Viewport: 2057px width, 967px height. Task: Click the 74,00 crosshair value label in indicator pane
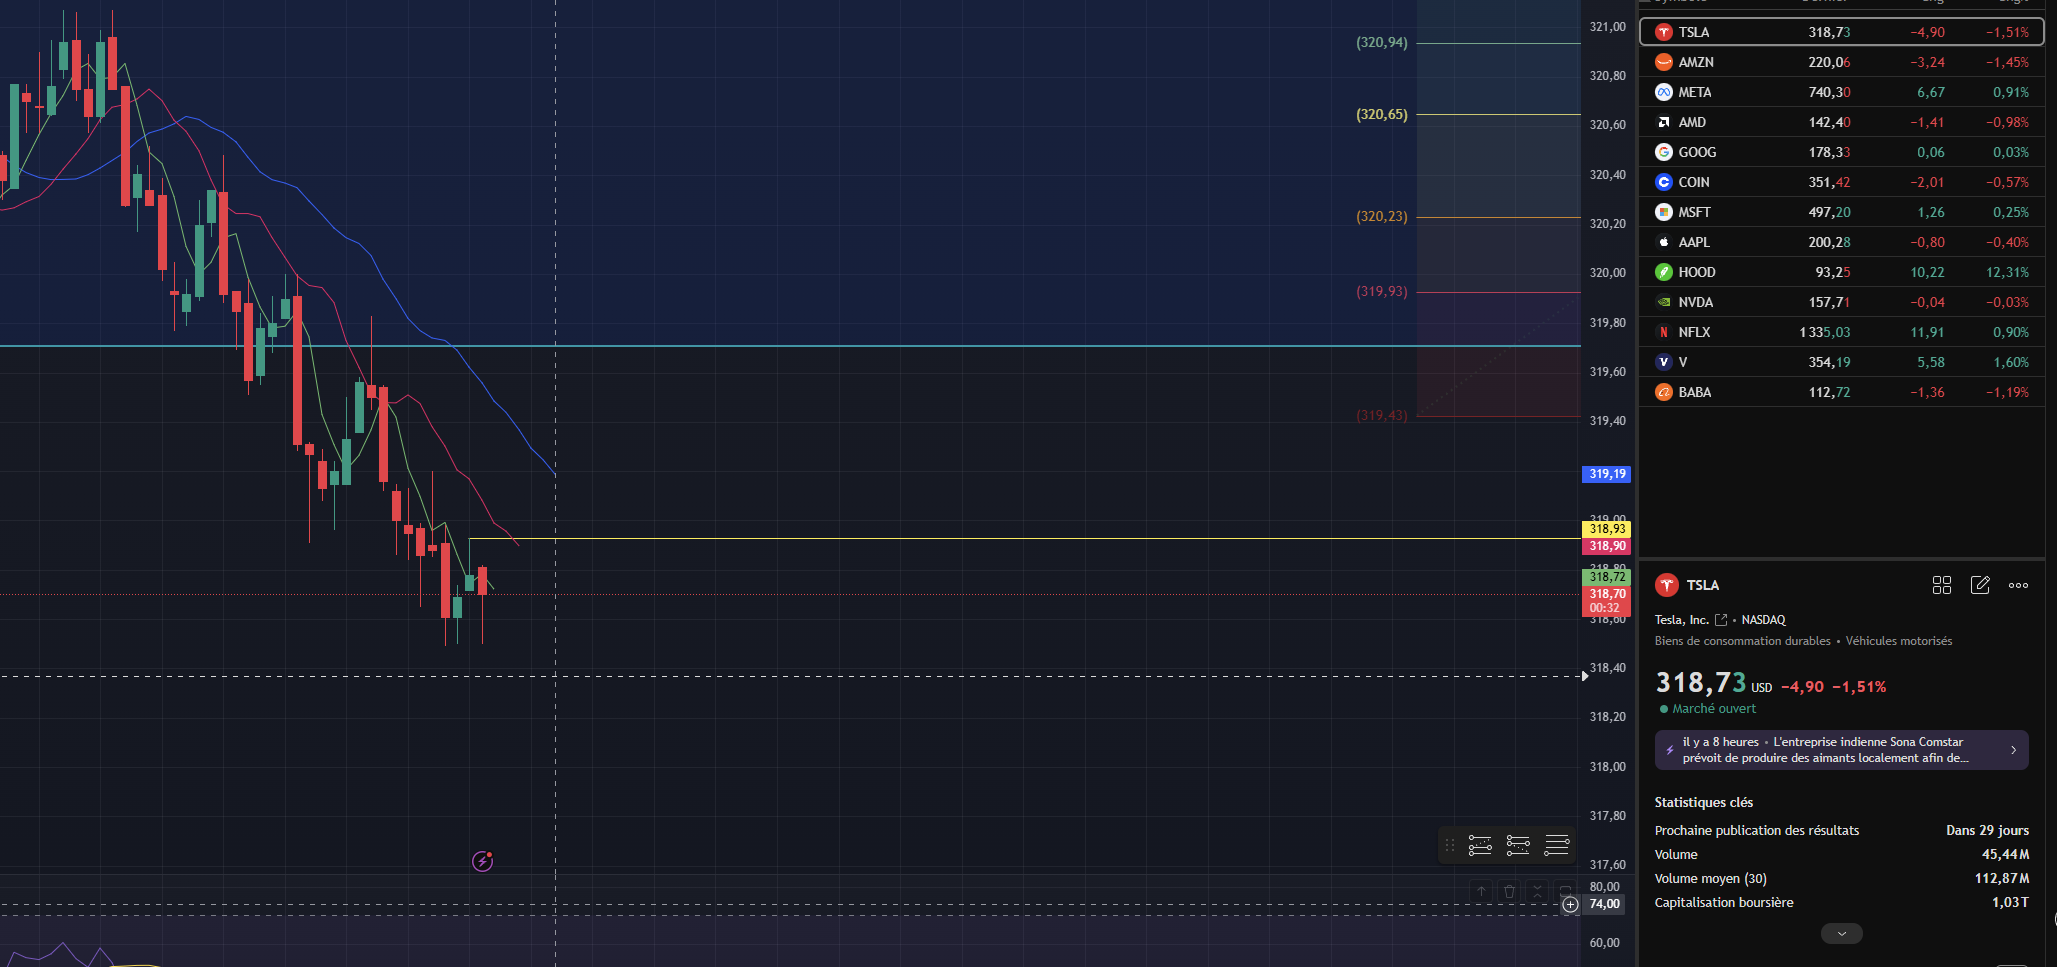pos(1604,904)
